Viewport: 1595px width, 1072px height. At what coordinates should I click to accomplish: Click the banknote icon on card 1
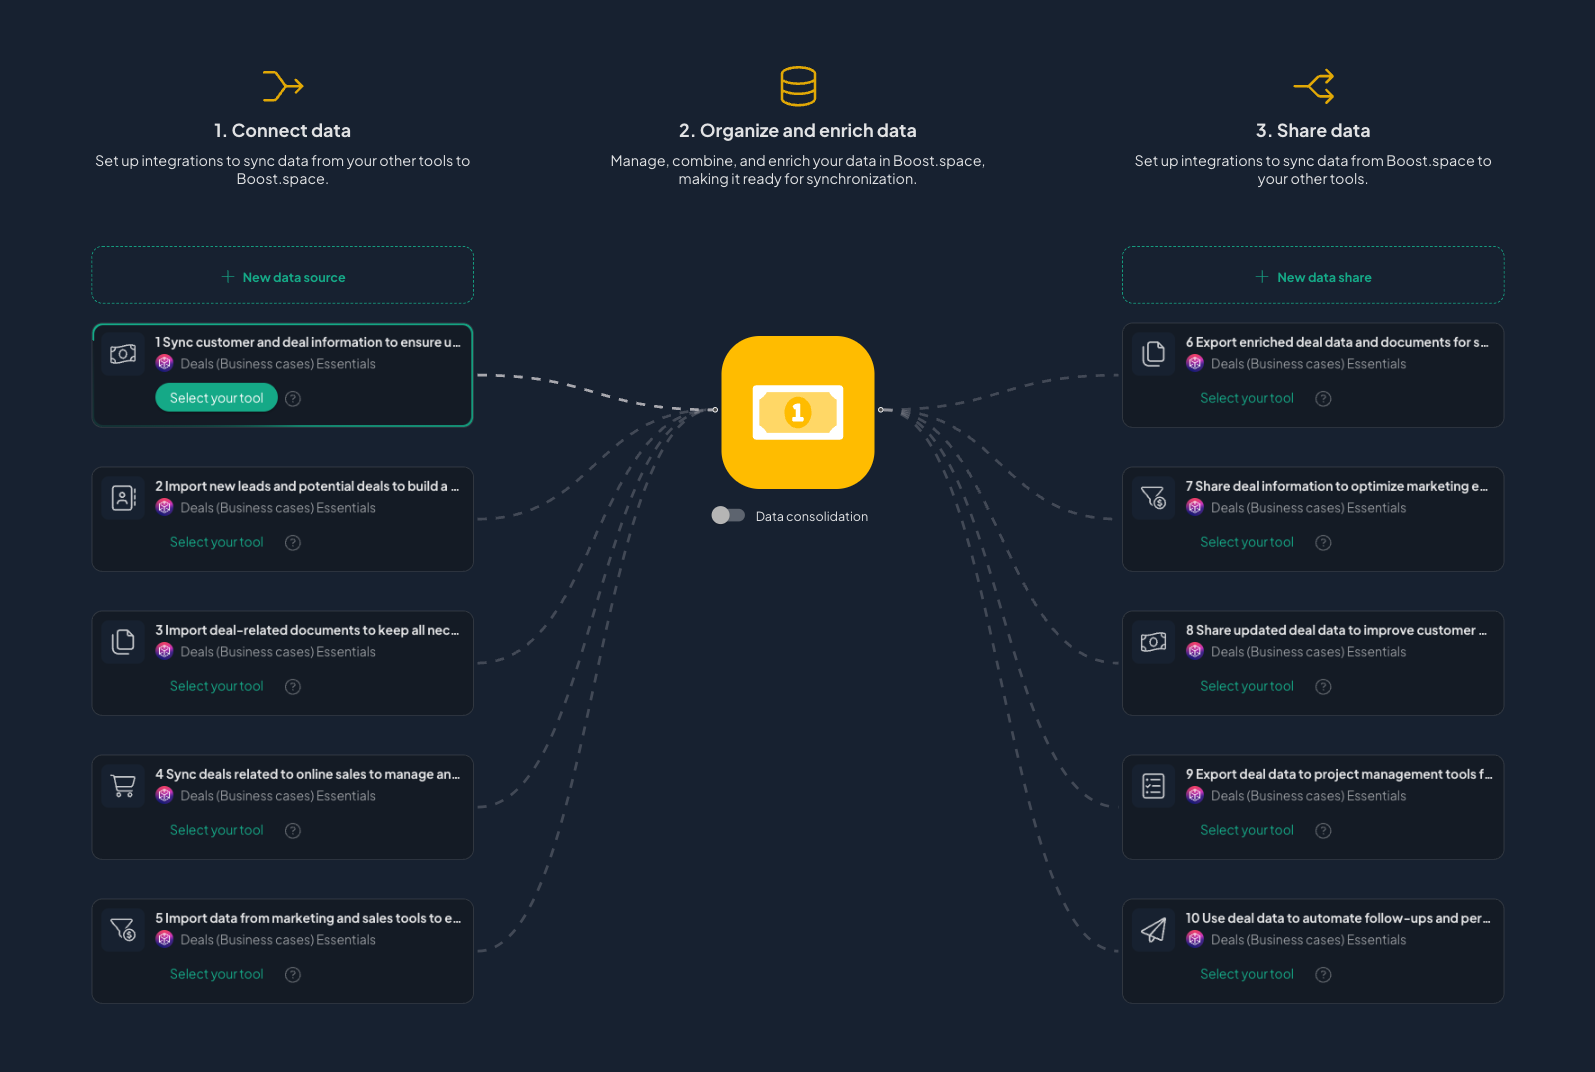pos(123,354)
